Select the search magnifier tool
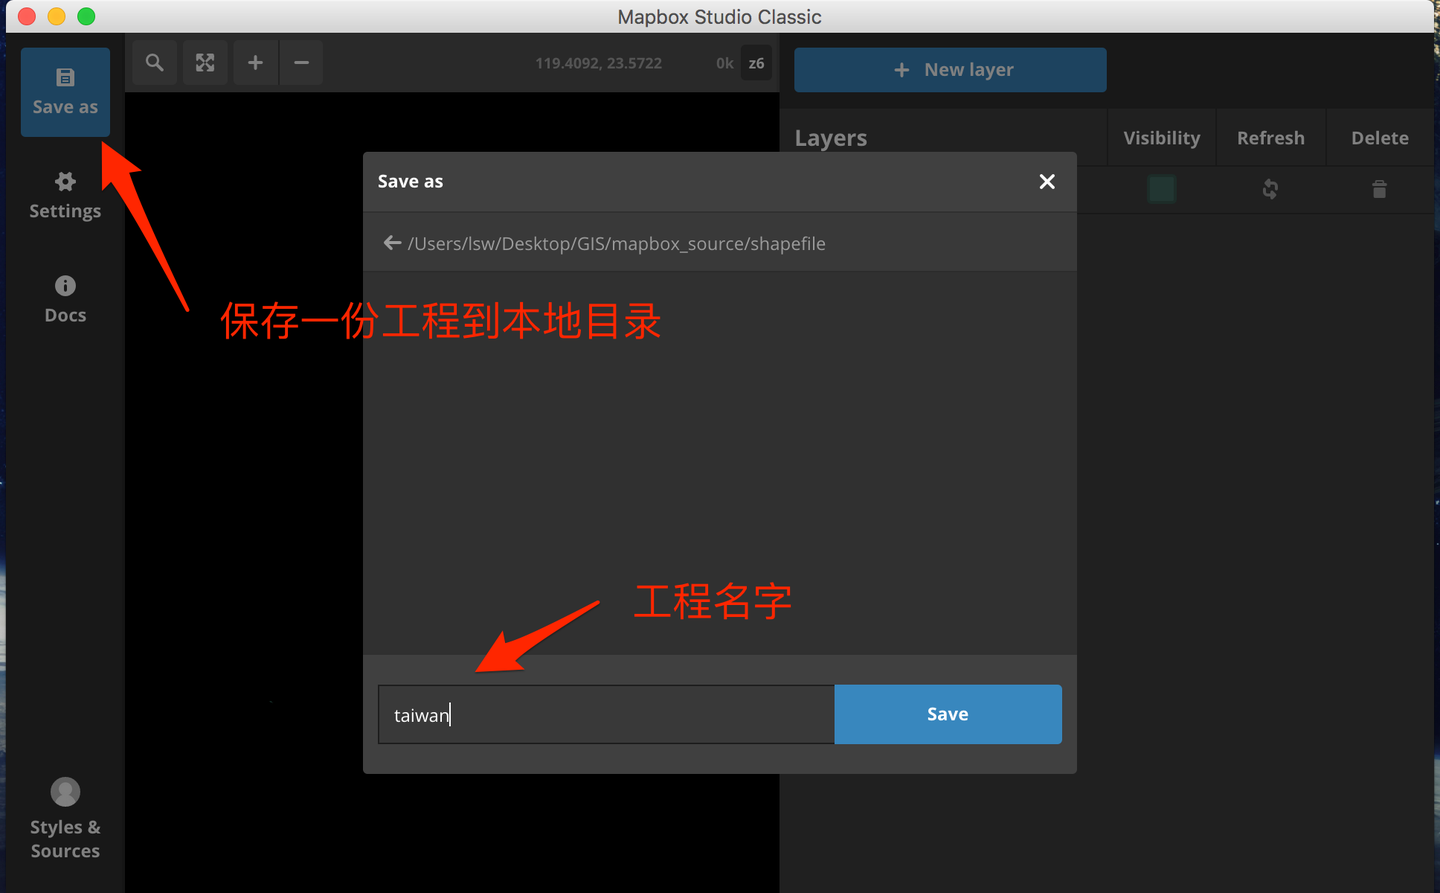The width and height of the screenshot is (1440, 893). [x=154, y=62]
